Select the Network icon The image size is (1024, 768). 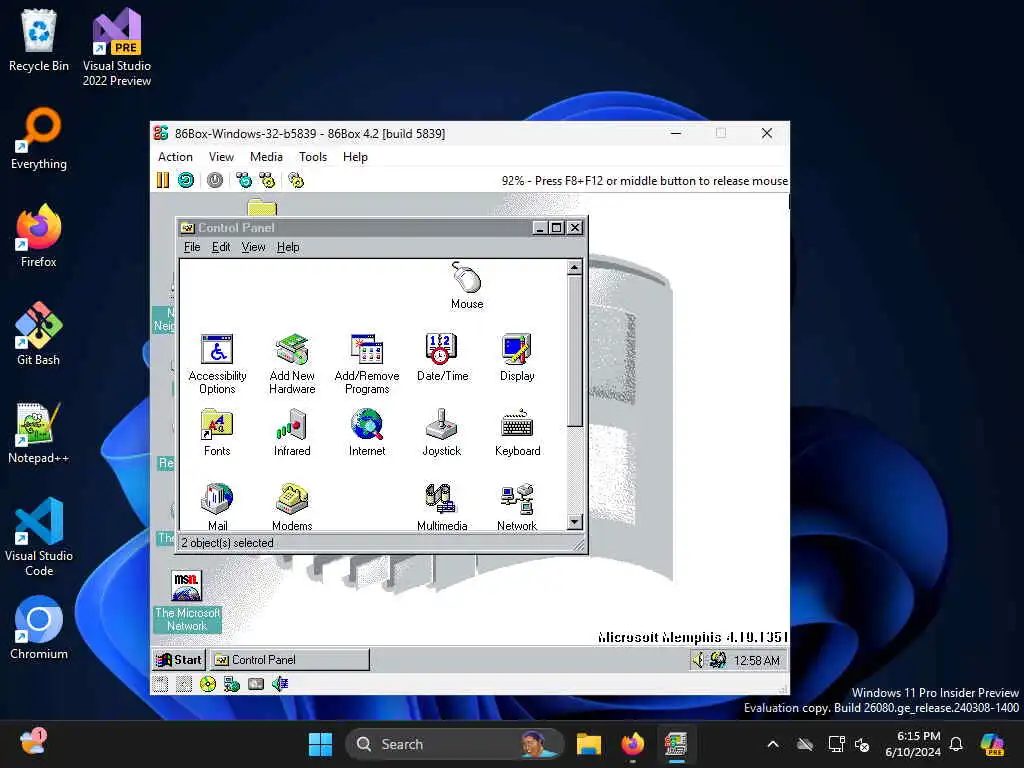[x=517, y=507]
